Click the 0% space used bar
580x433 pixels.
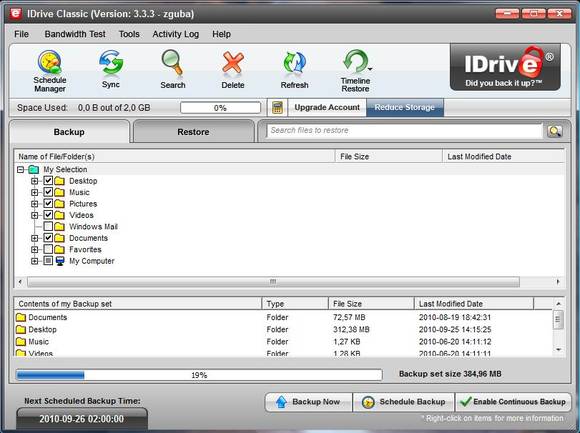coord(220,108)
